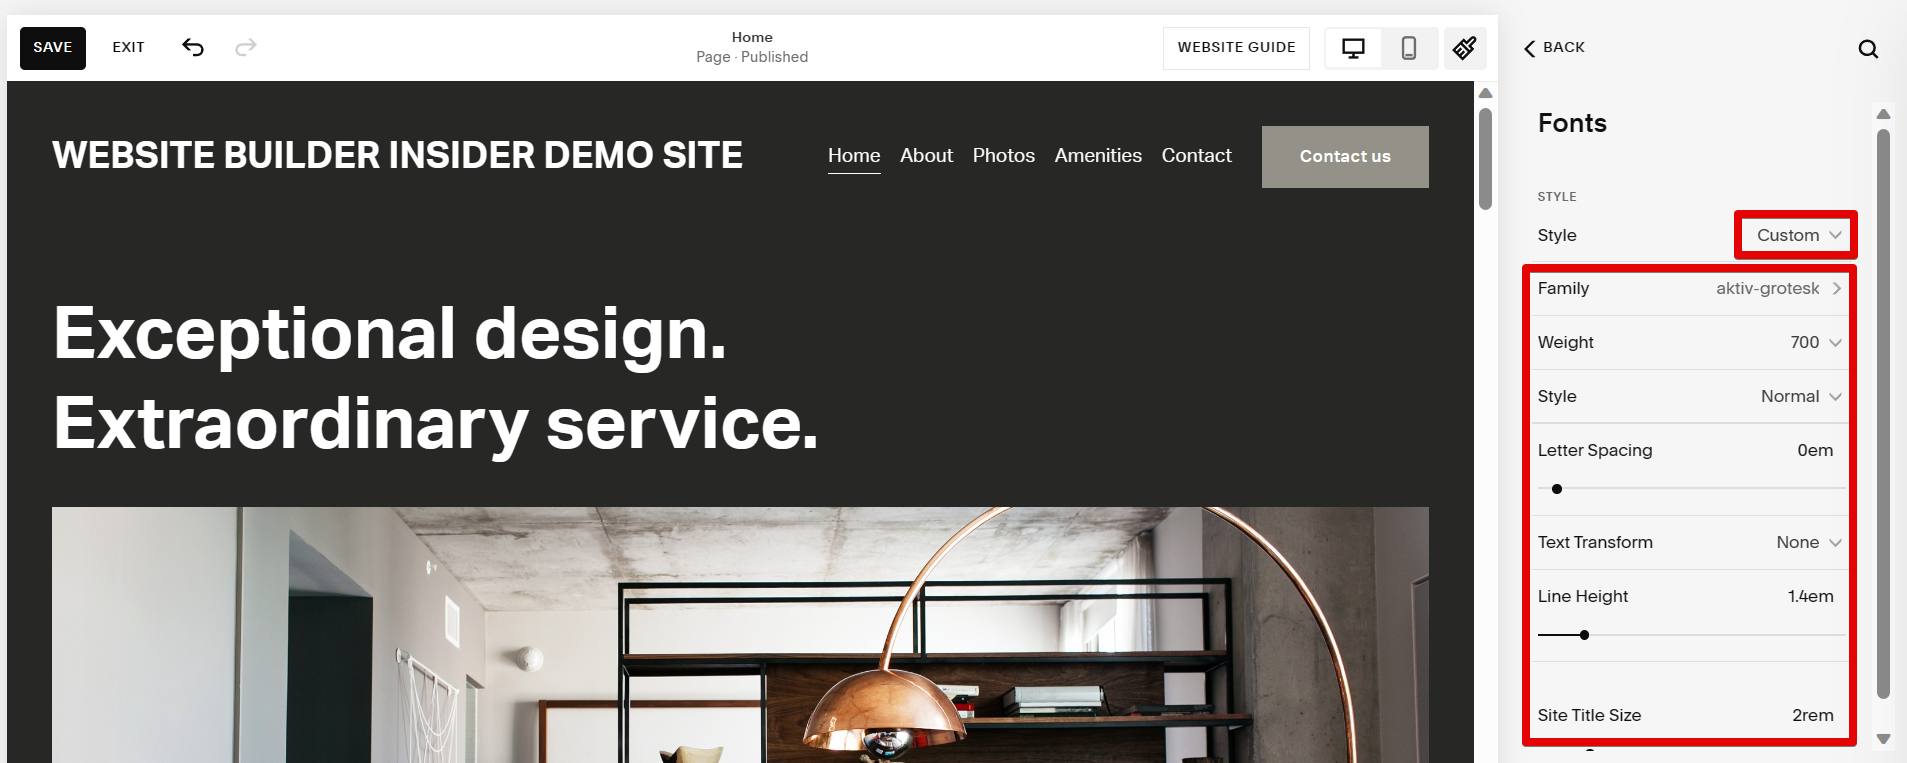The height and width of the screenshot is (763, 1907).
Task: Click the Site Title Size value field
Action: click(x=1812, y=716)
